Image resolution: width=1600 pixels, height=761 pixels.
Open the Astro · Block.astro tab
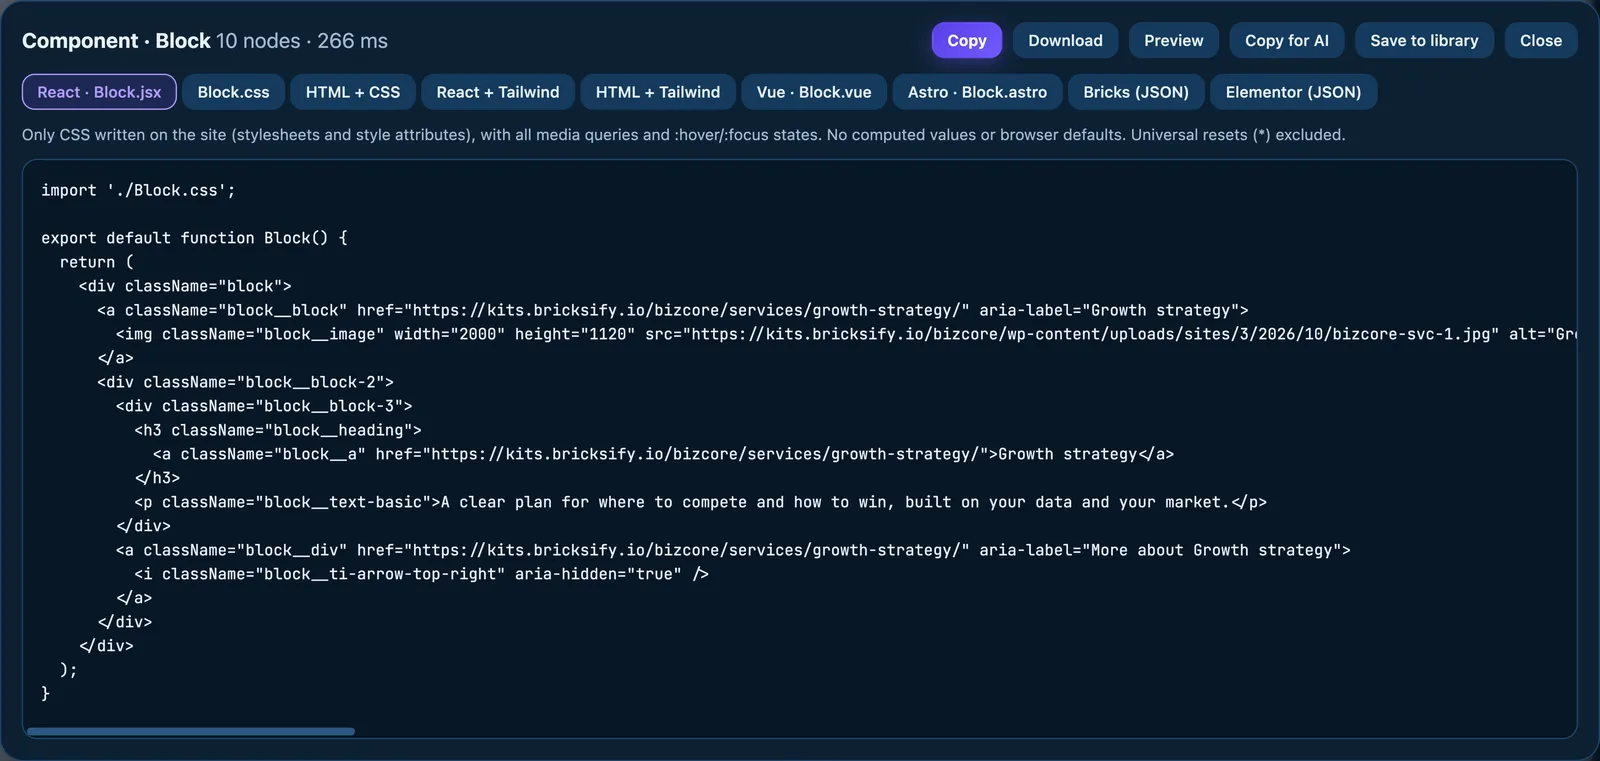(x=977, y=92)
